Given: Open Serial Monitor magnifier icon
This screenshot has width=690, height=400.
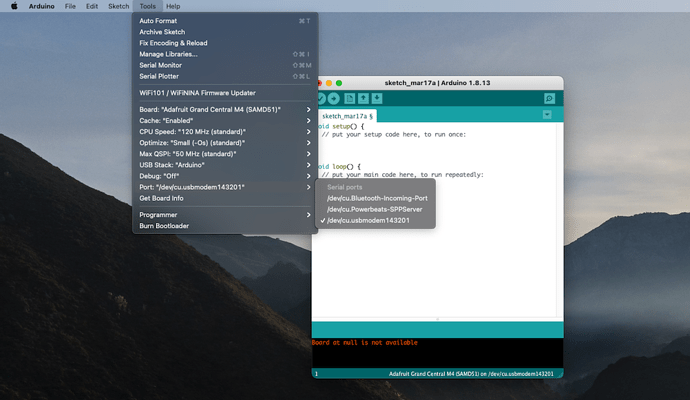Looking at the screenshot, I should (x=549, y=99).
